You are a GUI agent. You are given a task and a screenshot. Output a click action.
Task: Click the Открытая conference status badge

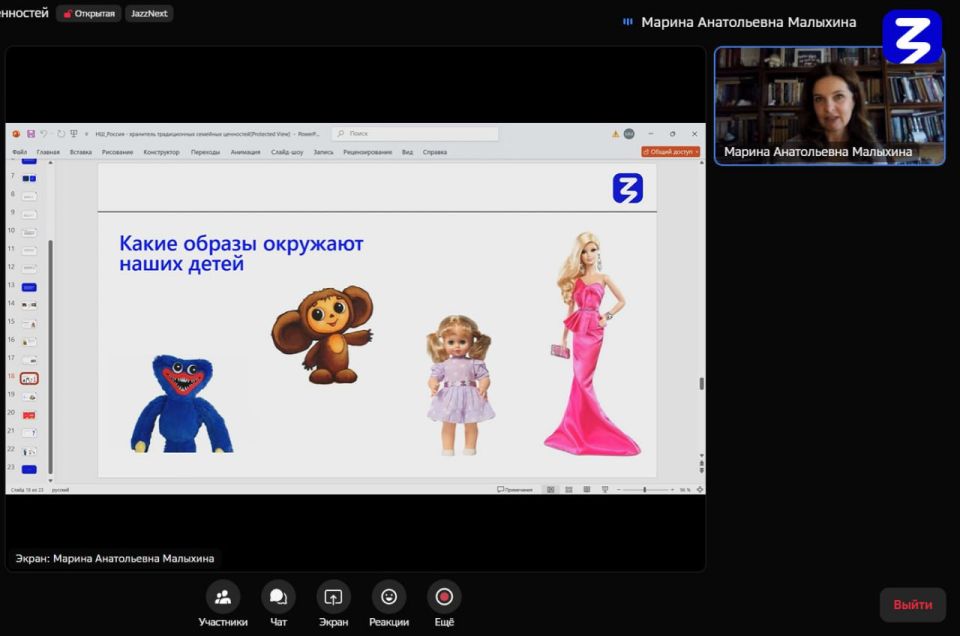click(x=89, y=13)
